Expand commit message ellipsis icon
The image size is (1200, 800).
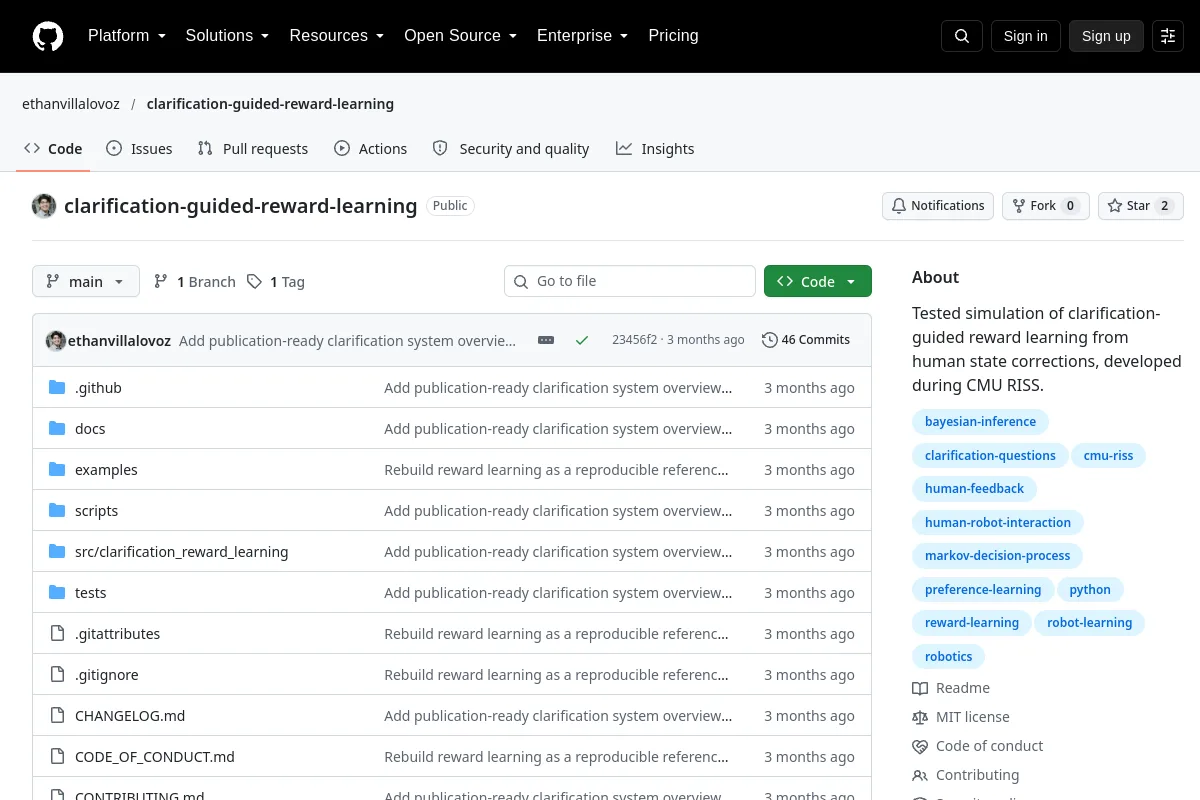click(x=546, y=340)
